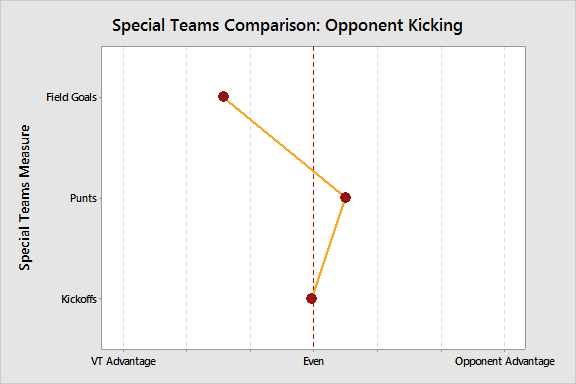
Task: Click the Kickoffs axis label
Action: coord(79,299)
